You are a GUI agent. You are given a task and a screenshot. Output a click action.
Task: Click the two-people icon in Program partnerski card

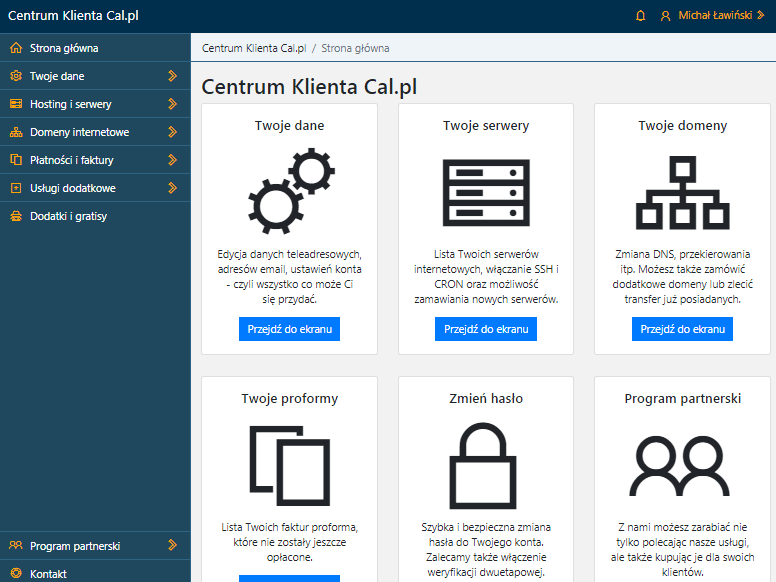(679, 466)
